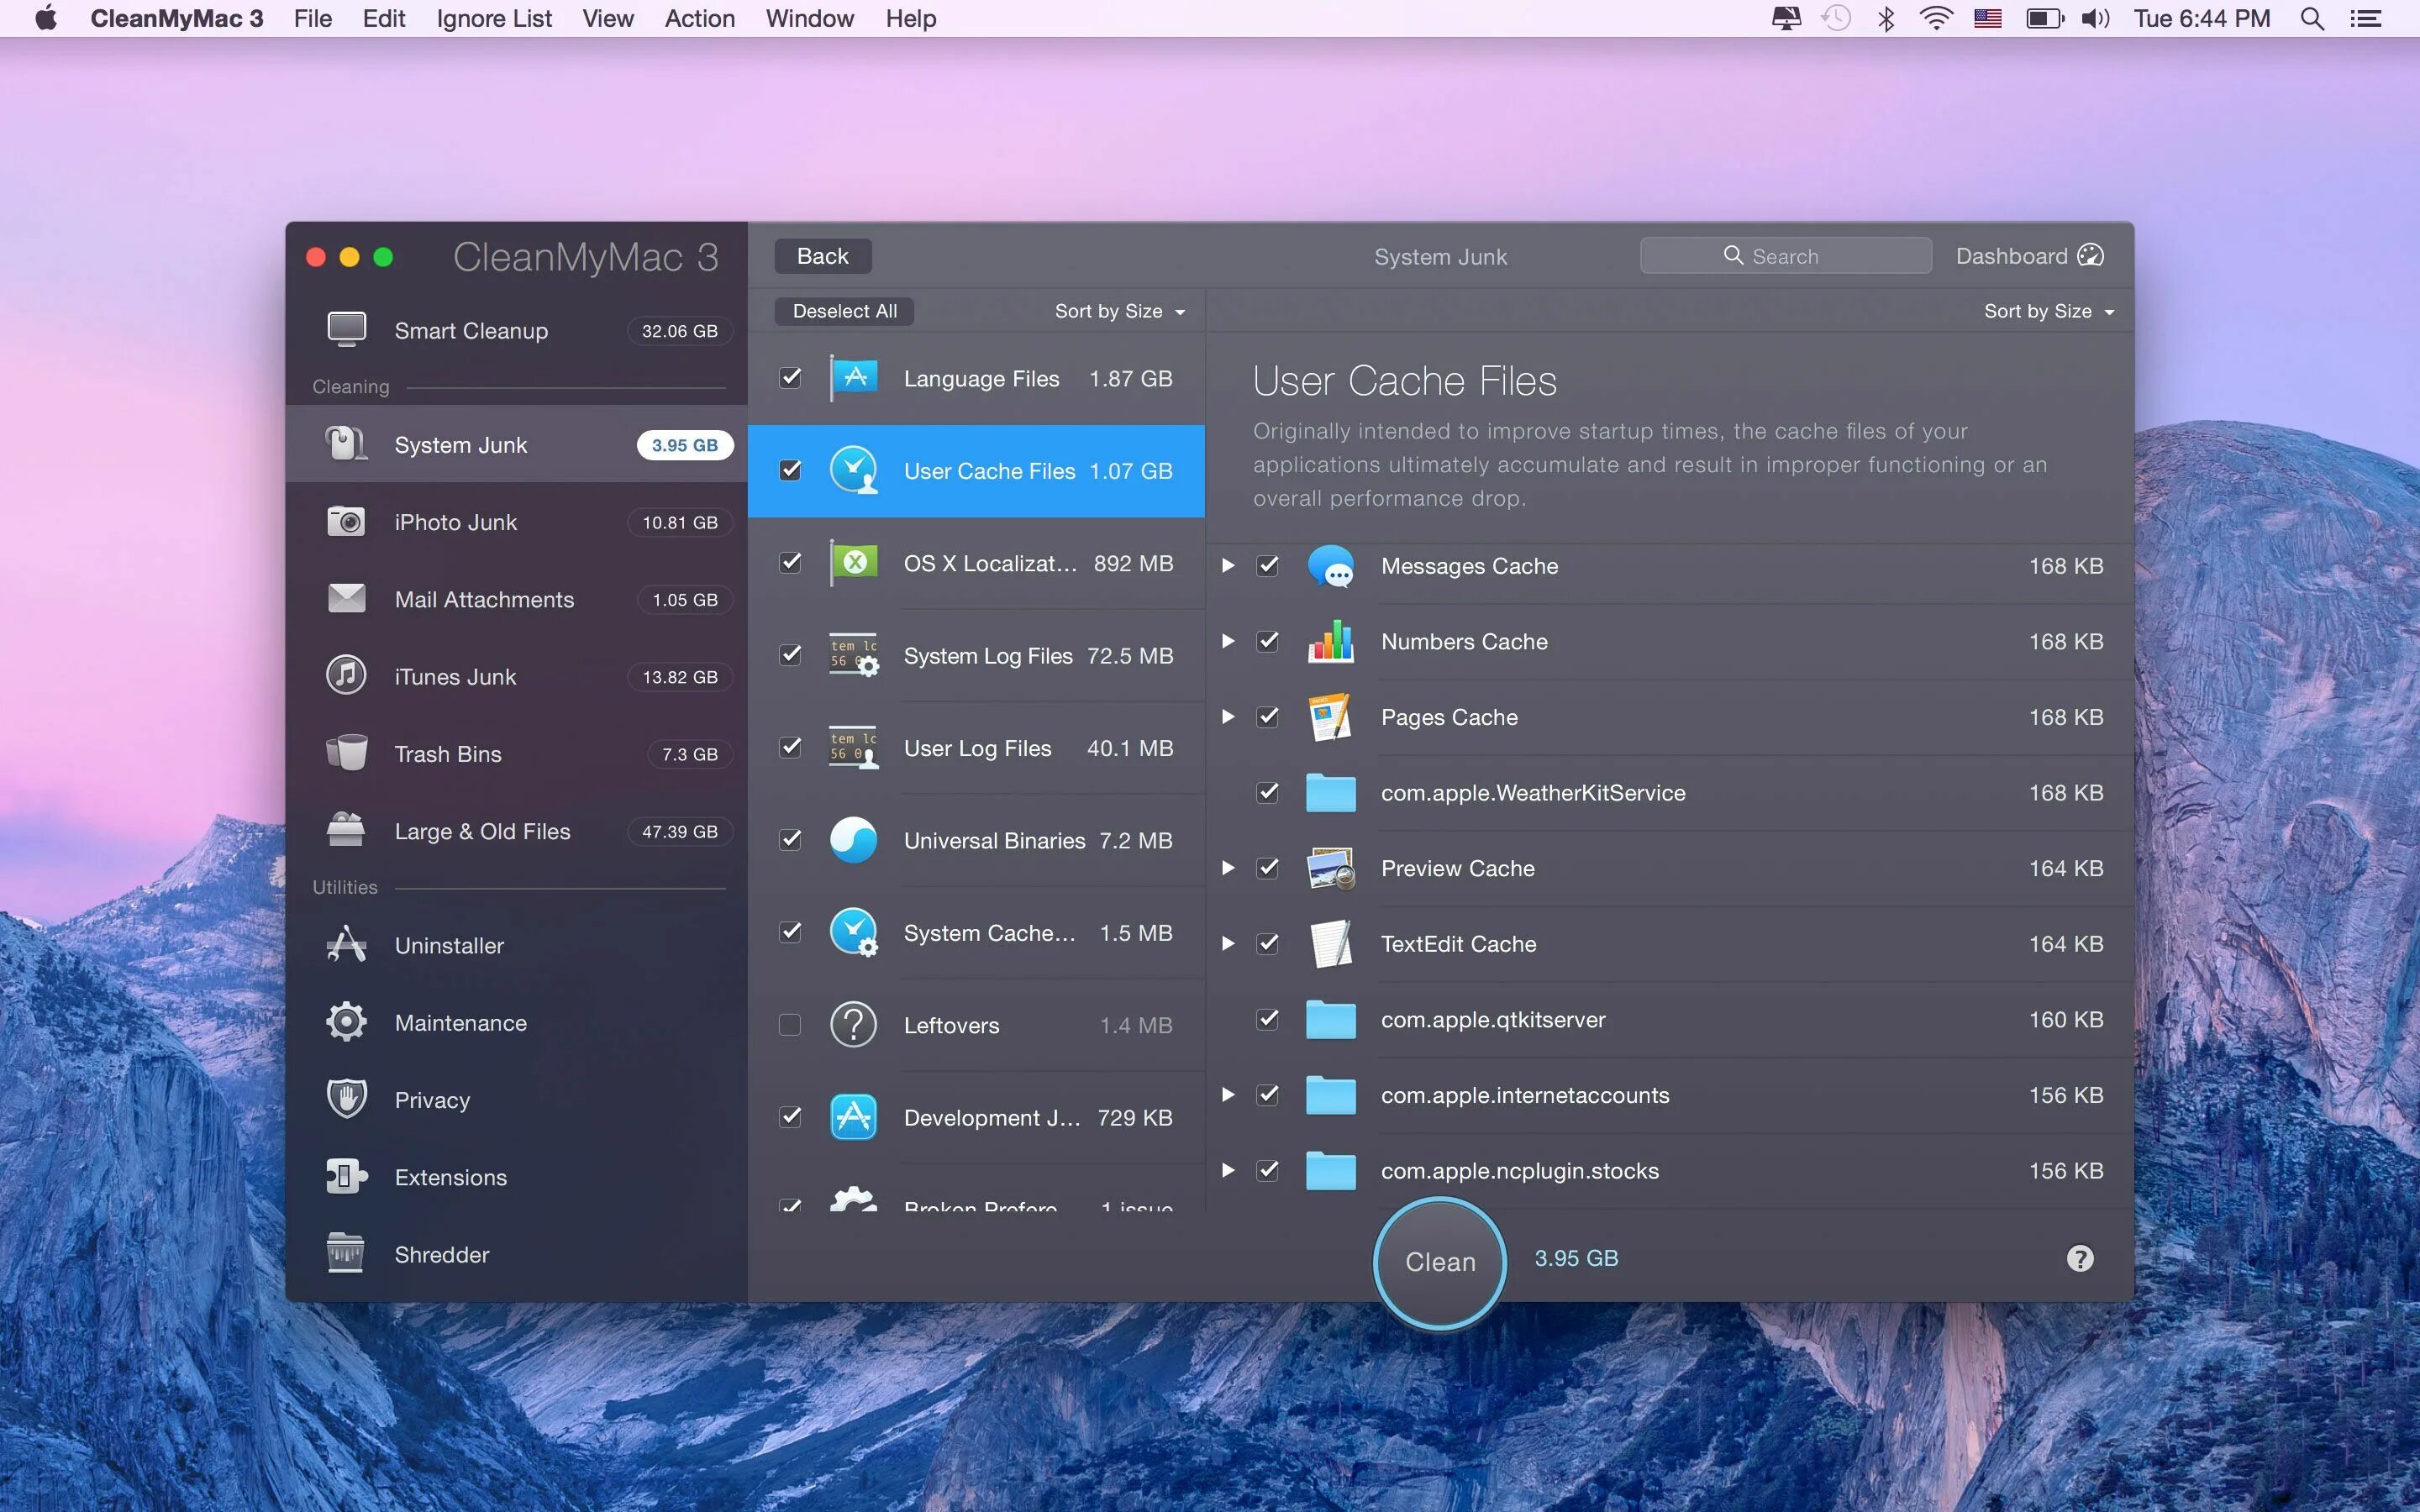This screenshot has height=1512, width=2420.
Task: Select the Universal Binaries 7.2 MB row
Action: coord(976,840)
